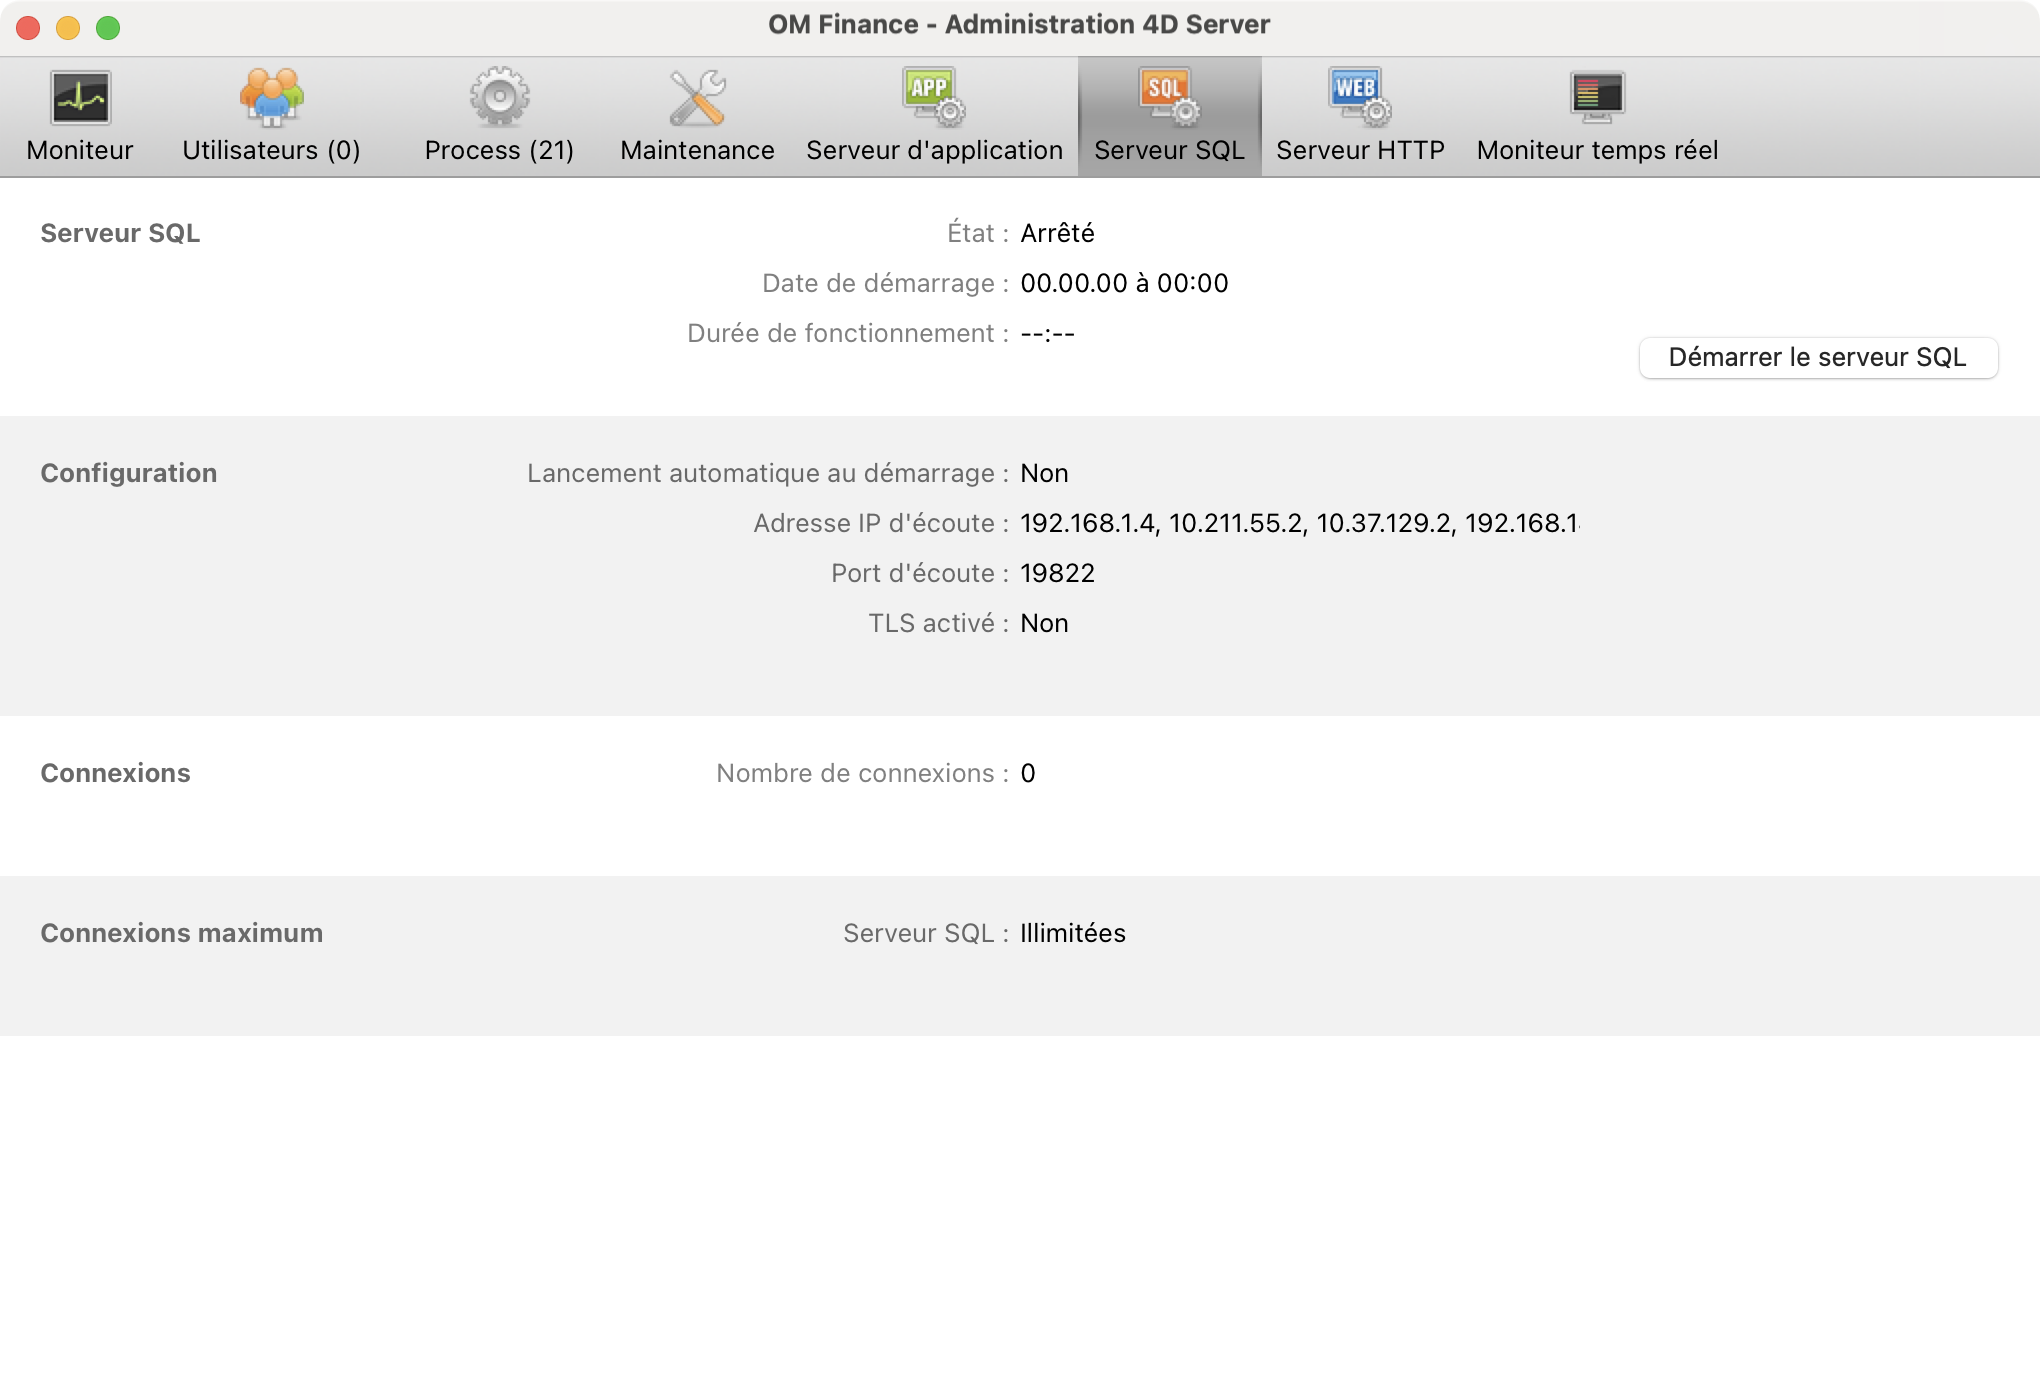Close the window with red button

pos(28,27)
